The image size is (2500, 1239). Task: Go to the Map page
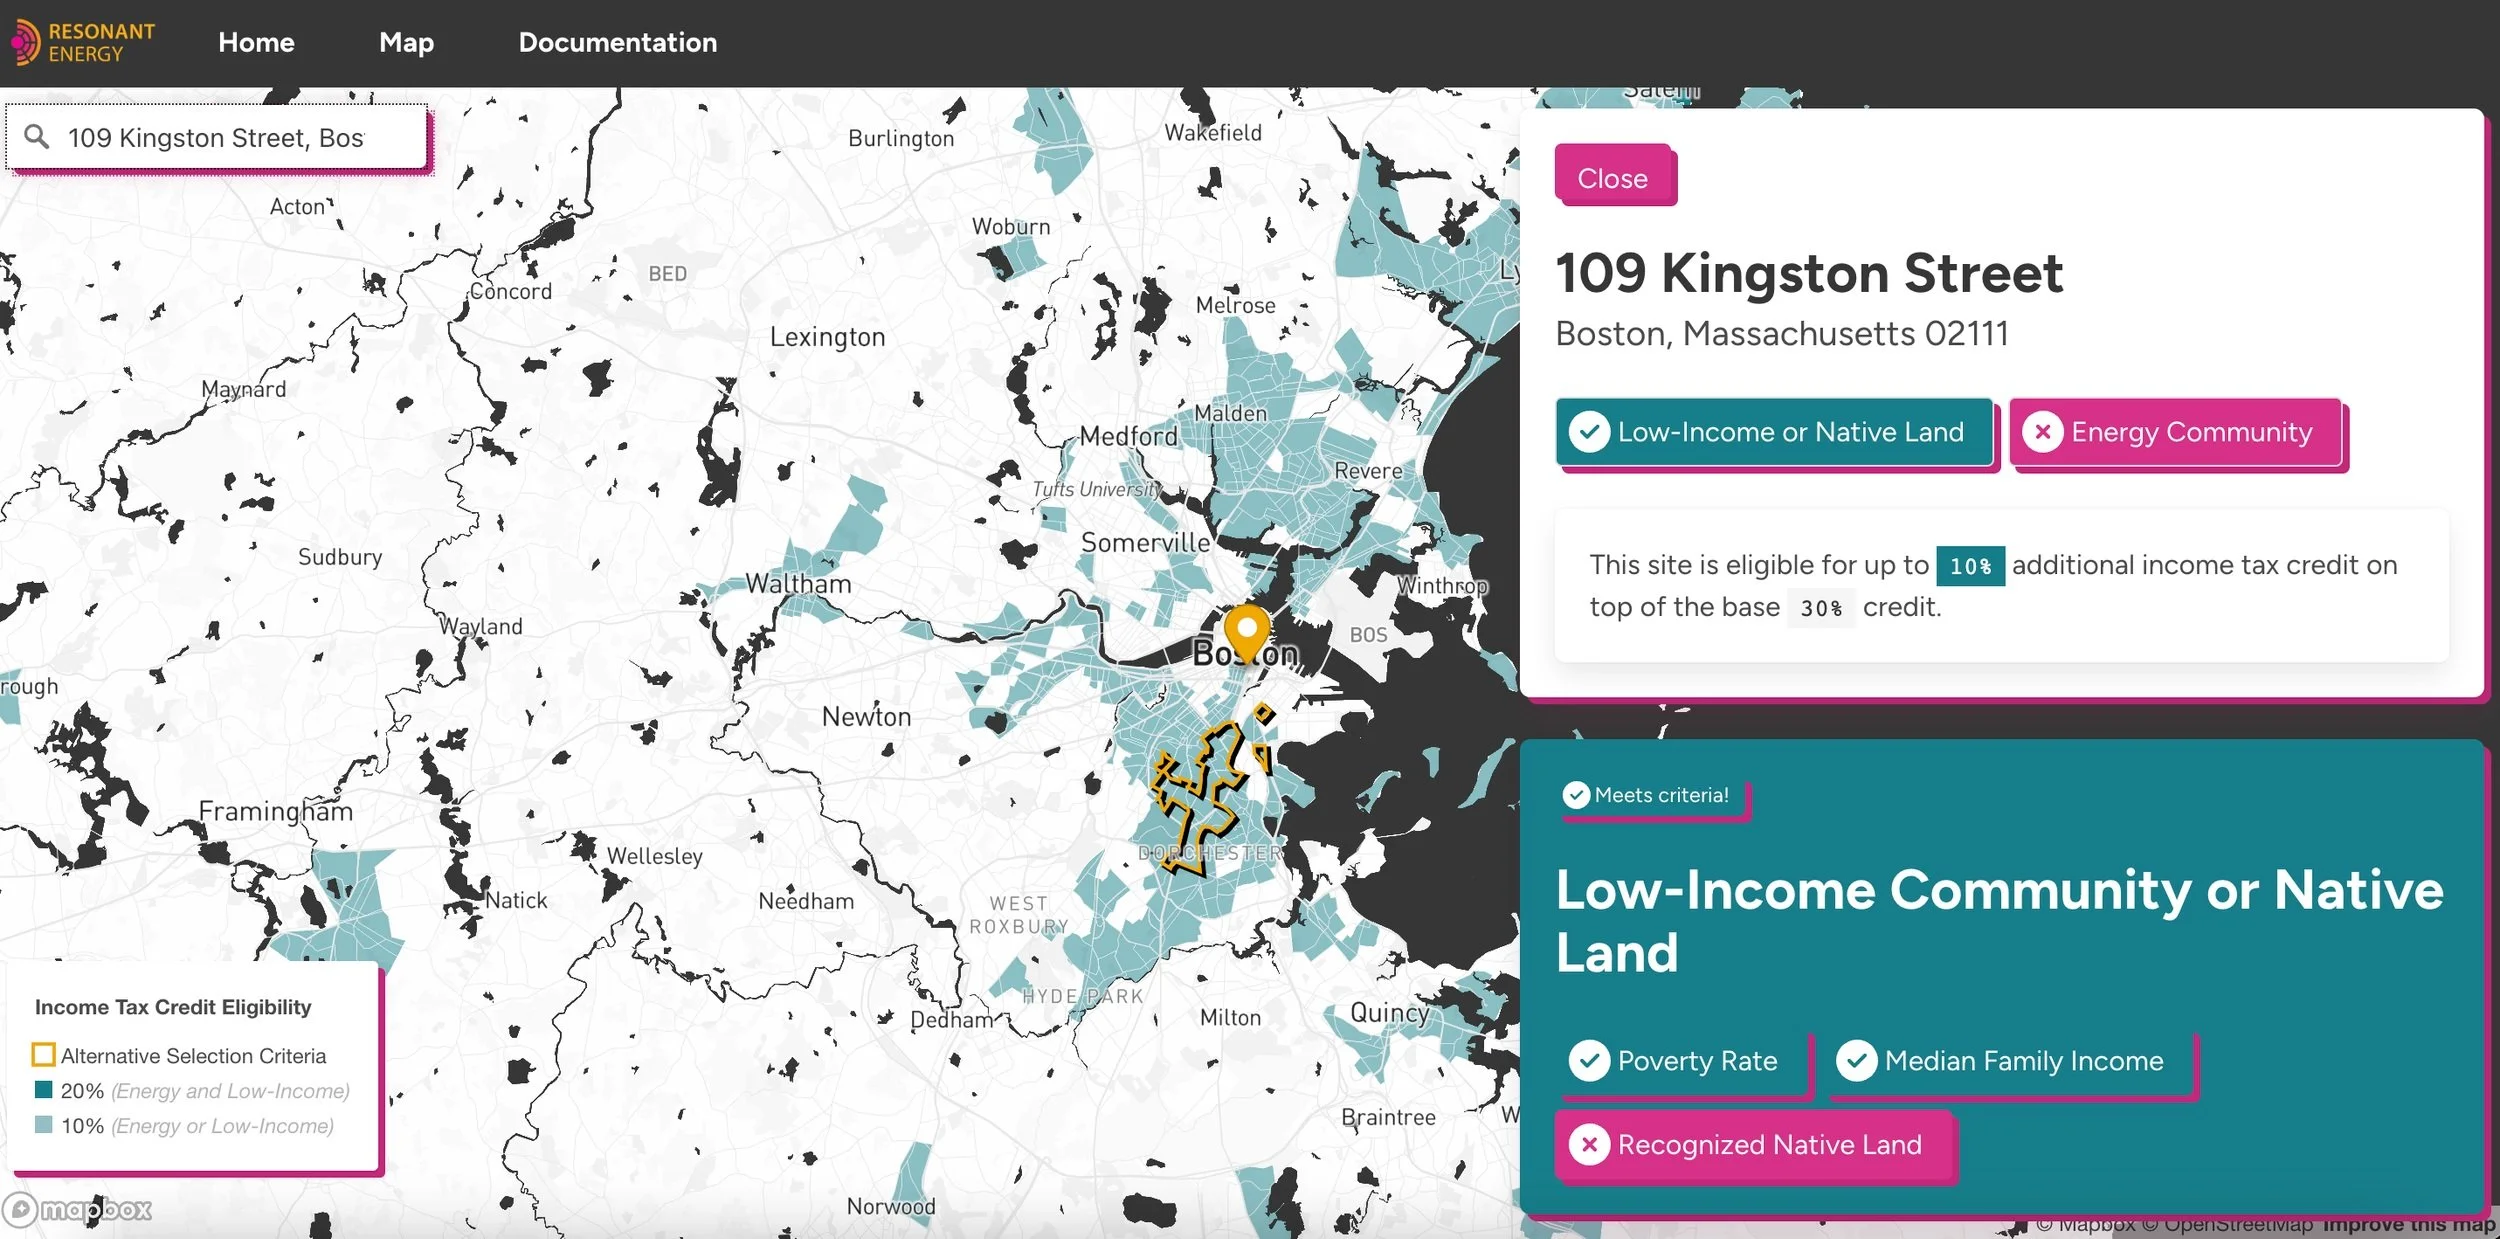[406, 42]
